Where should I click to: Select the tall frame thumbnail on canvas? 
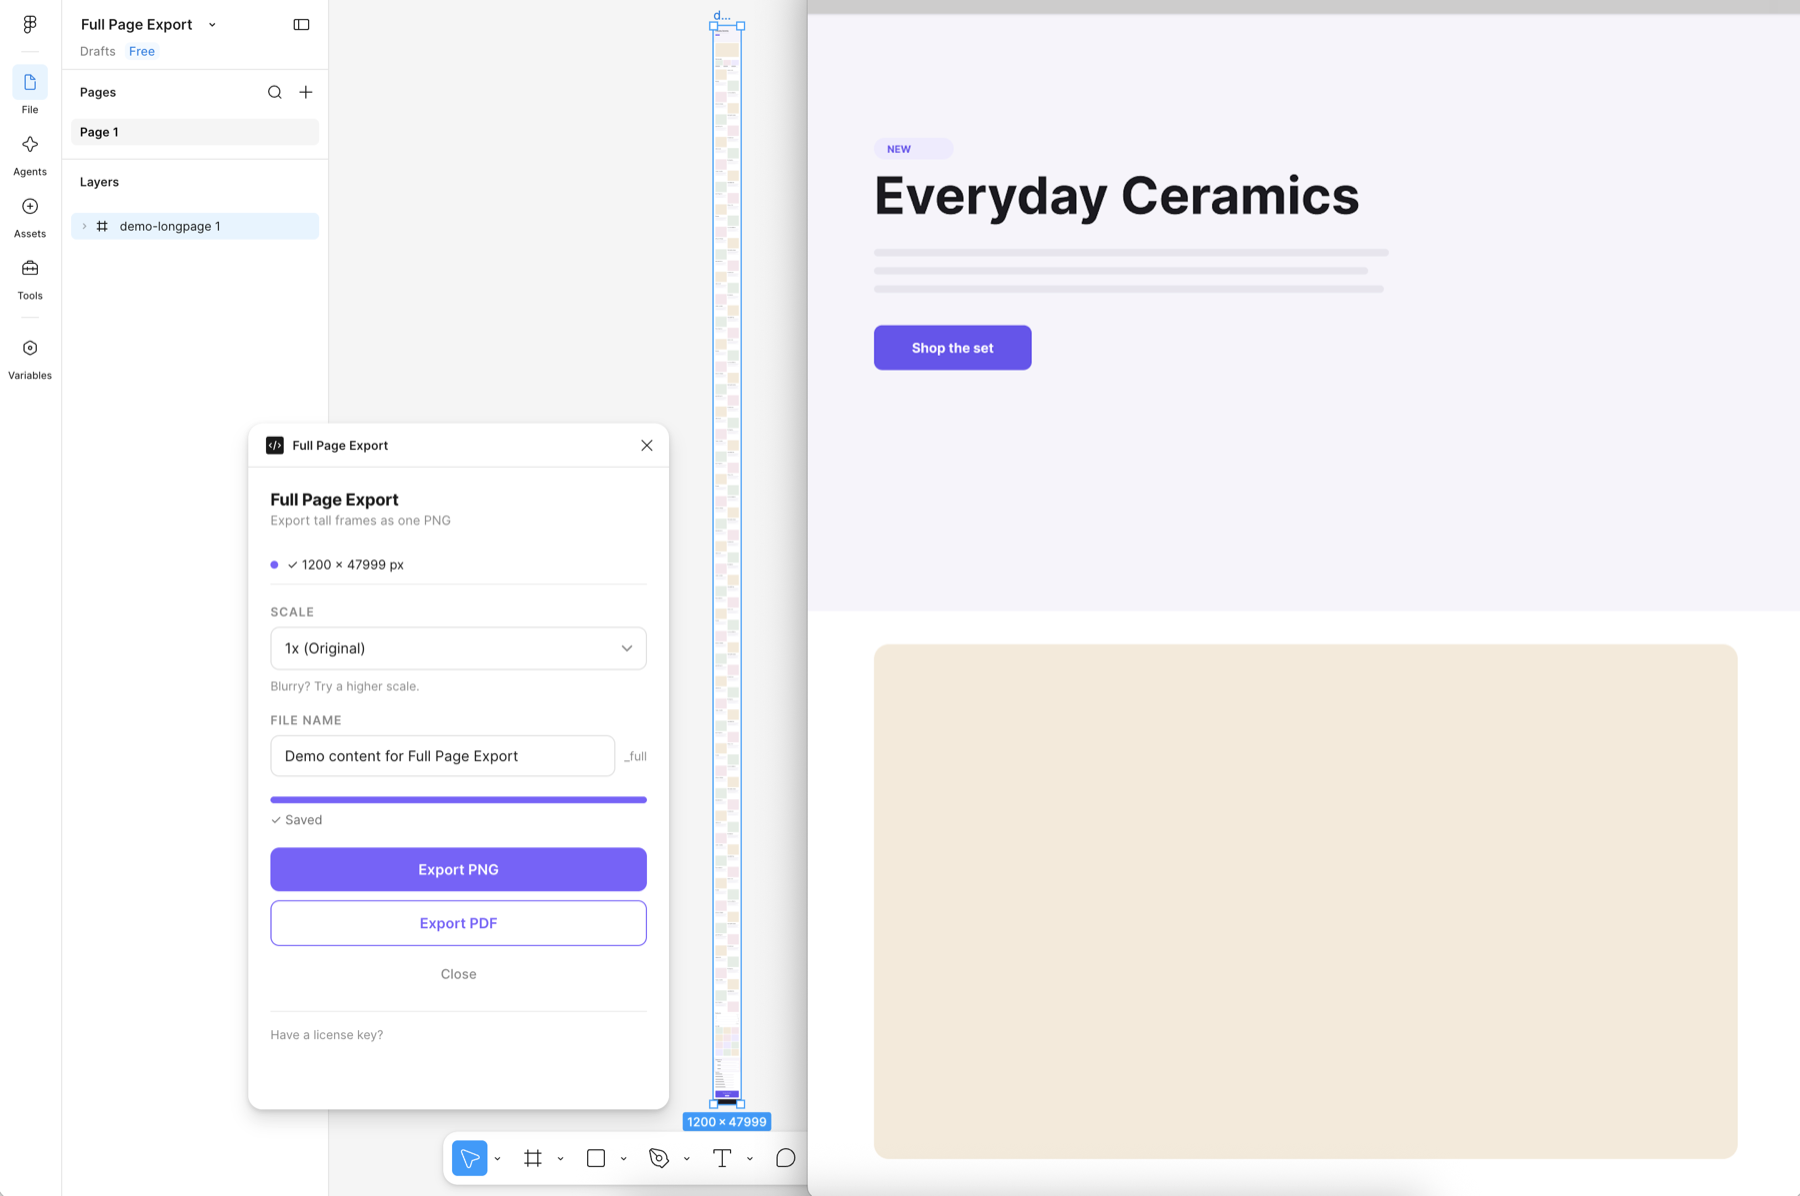tap(727, 565)
